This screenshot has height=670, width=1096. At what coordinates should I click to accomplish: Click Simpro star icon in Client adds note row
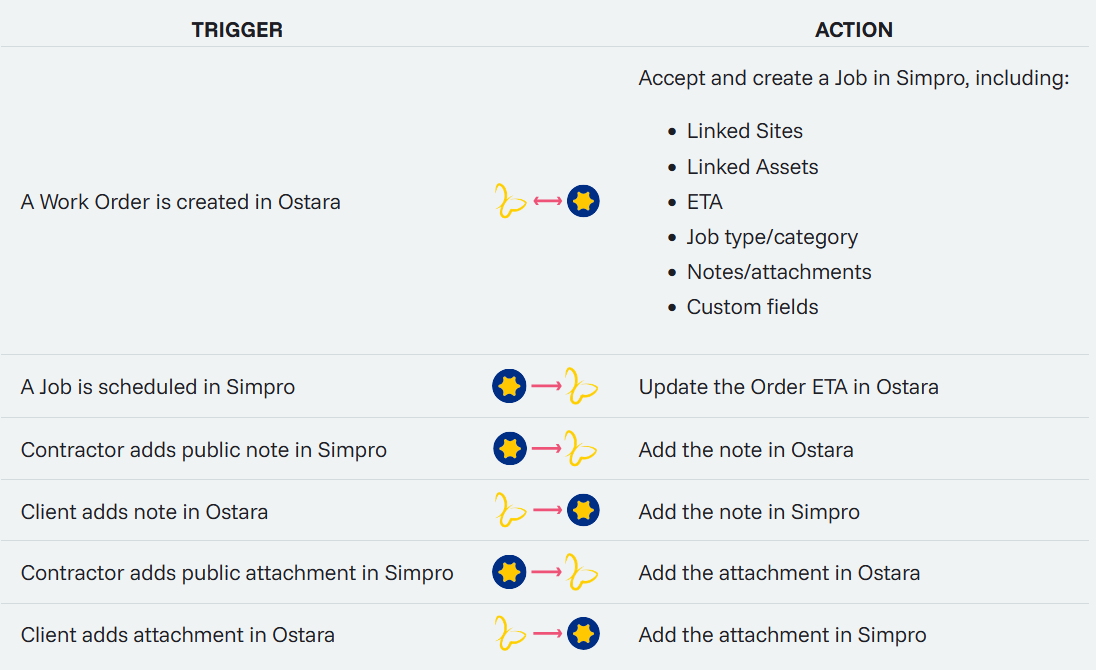pyautogui.click(x=583, y=511)
